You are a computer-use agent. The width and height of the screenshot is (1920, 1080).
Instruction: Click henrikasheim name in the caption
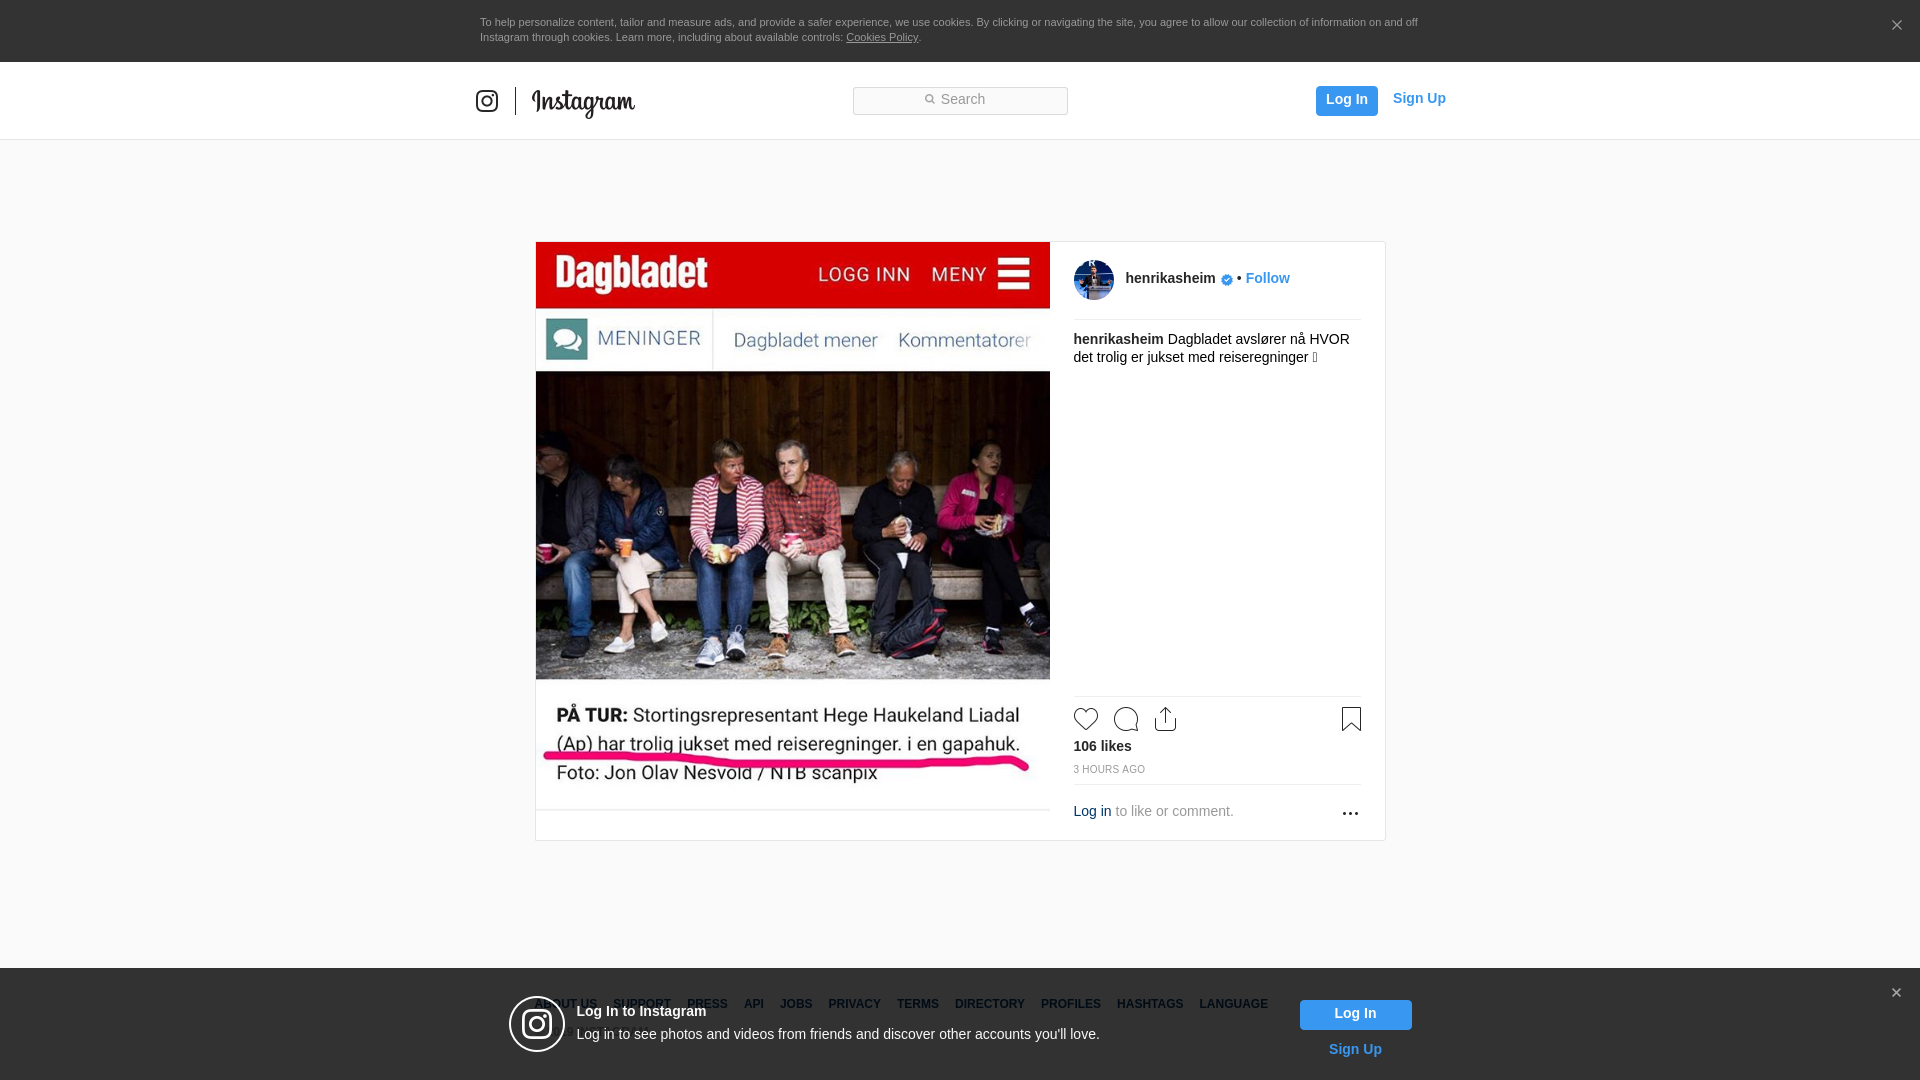1118,339
